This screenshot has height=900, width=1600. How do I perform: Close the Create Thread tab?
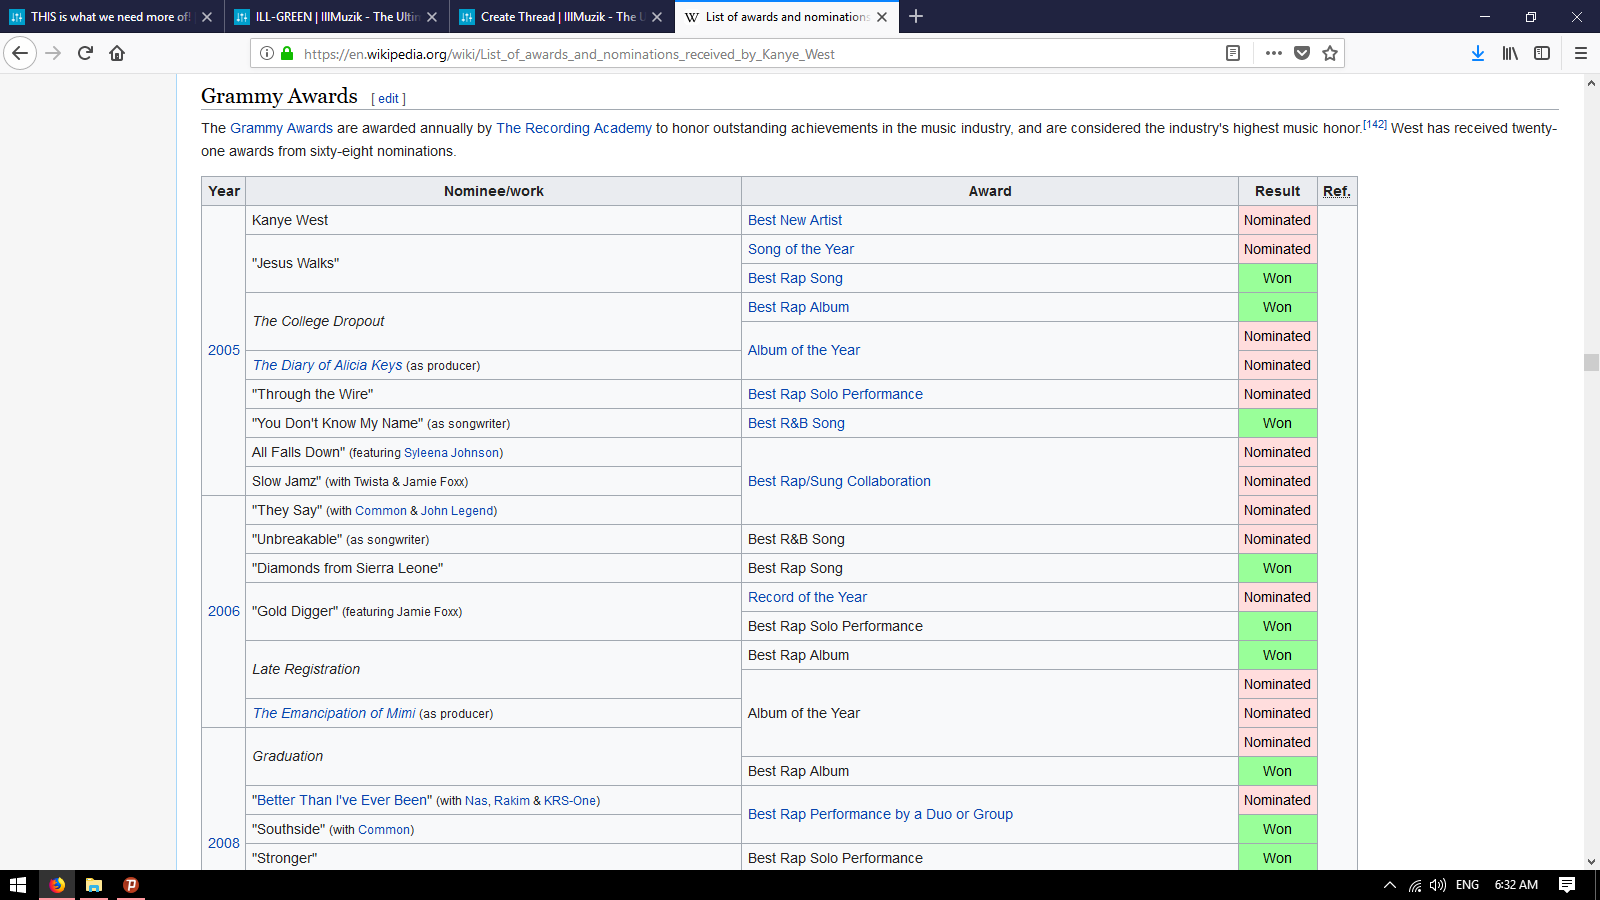click(657, 17)
